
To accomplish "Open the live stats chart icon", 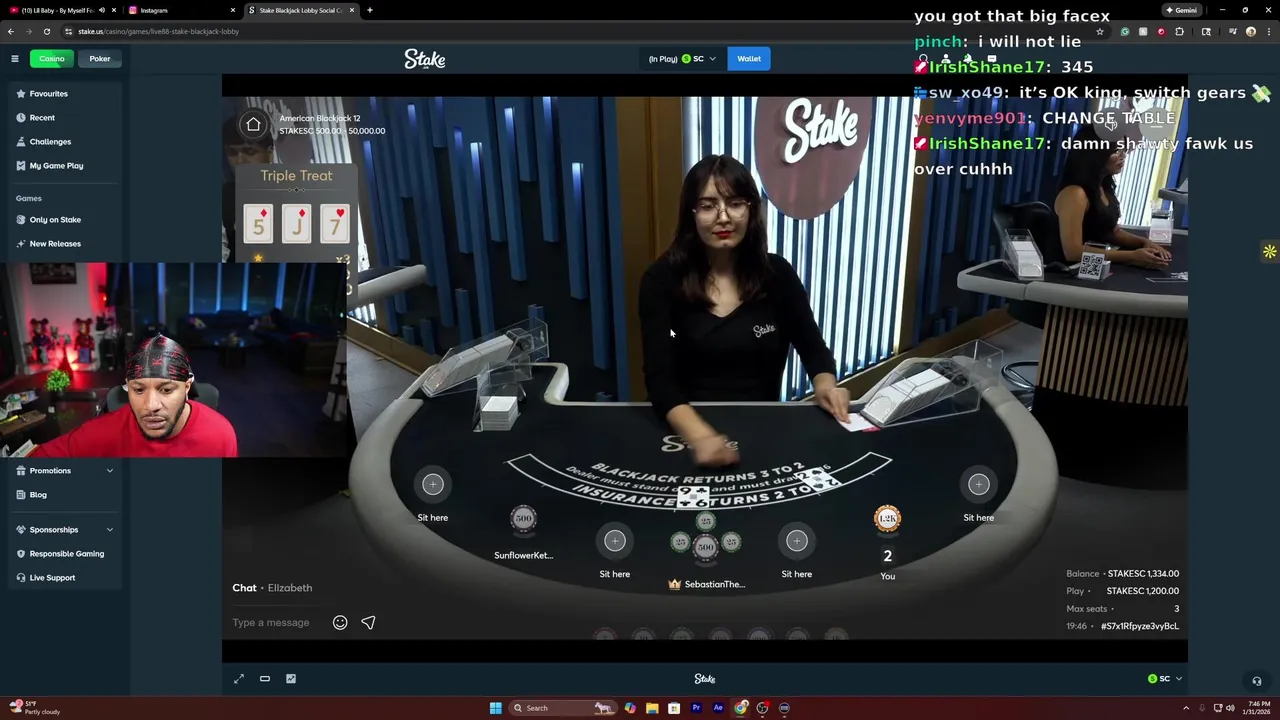I will tap(291, 679).
